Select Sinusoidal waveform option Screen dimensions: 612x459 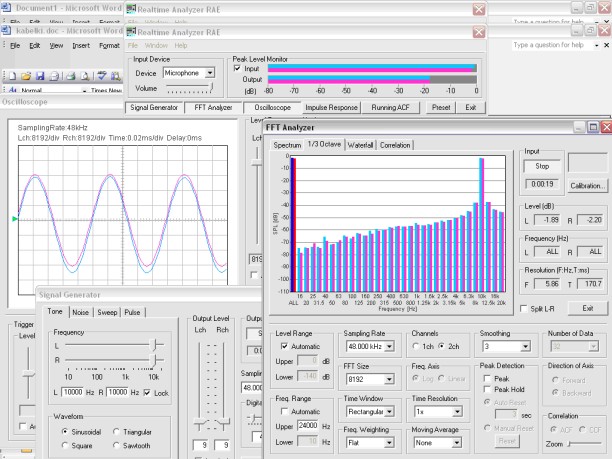click(x=65, y=432)
